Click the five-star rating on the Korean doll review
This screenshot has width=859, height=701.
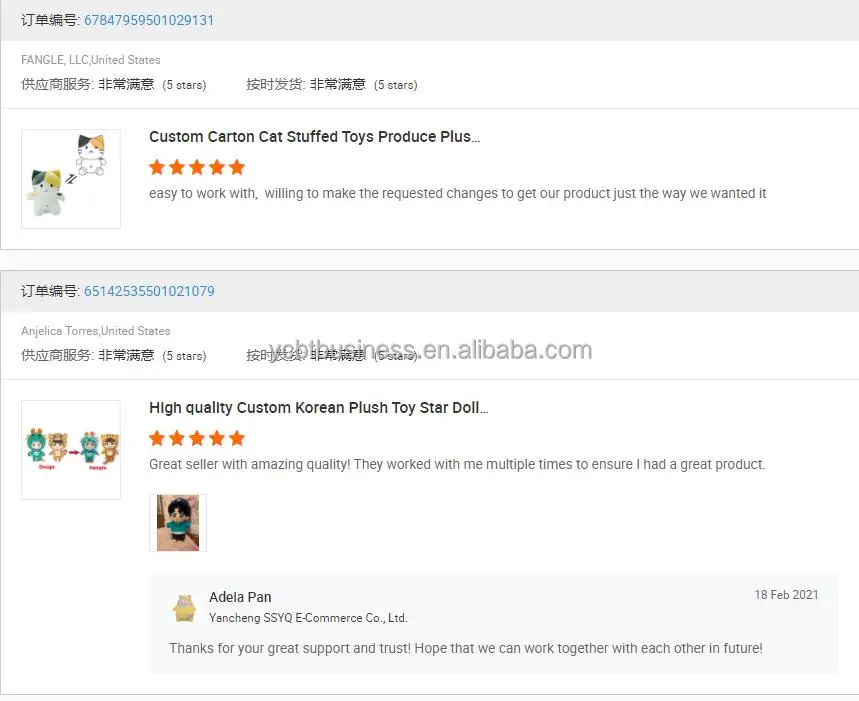tap(197, 438)
